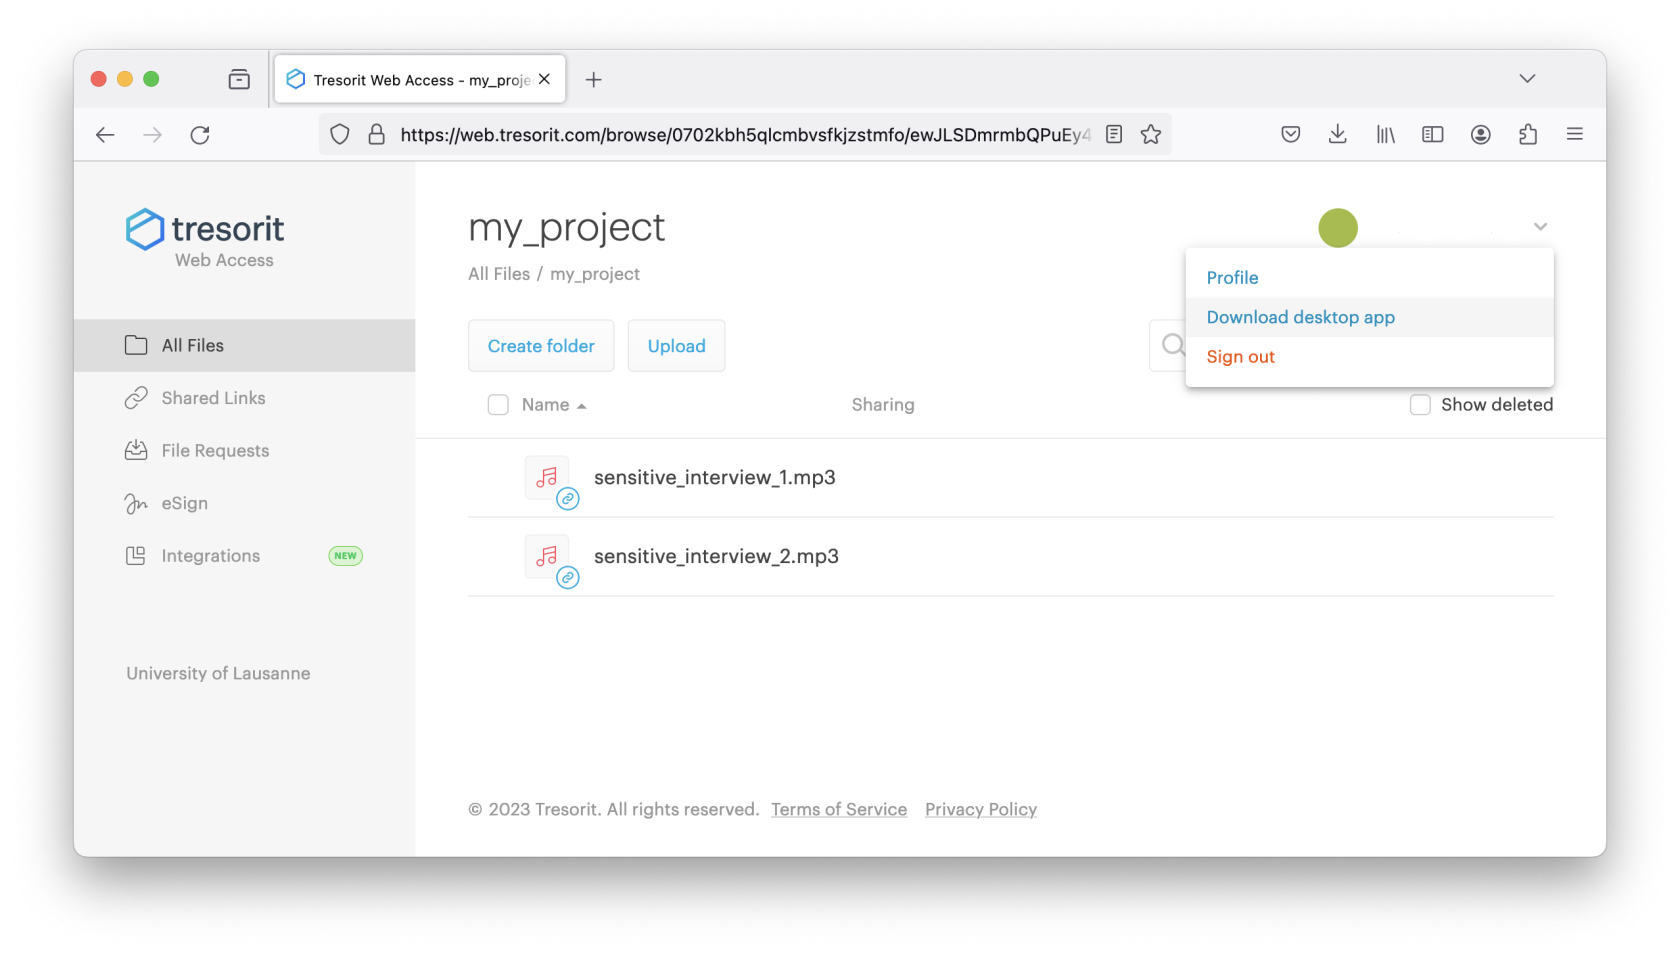Open the search magnifier icon

[x=1173, y=346]
